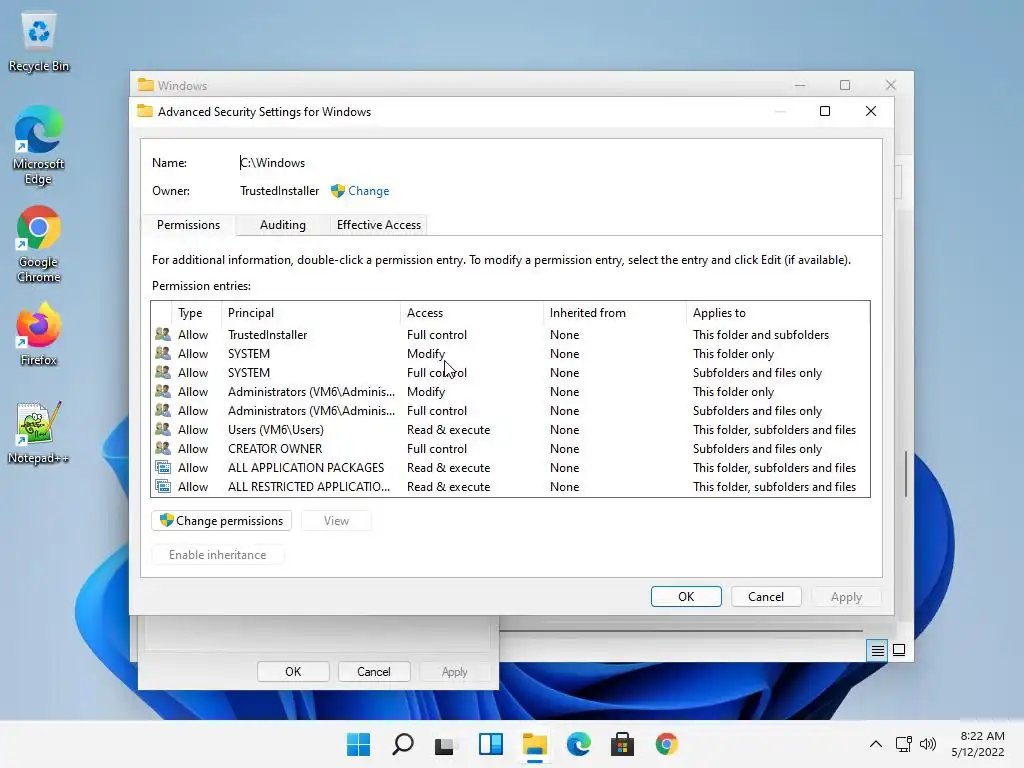Switch to the details view in the Windows window
This screenshot has height=768, width=1024.
click(877, 650)
